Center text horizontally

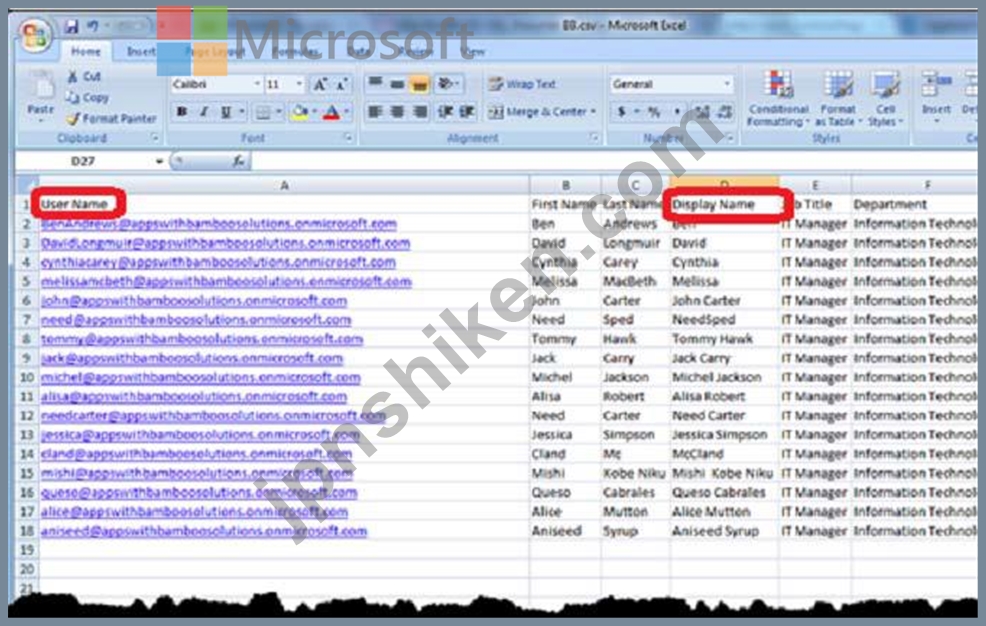[397, 112]
